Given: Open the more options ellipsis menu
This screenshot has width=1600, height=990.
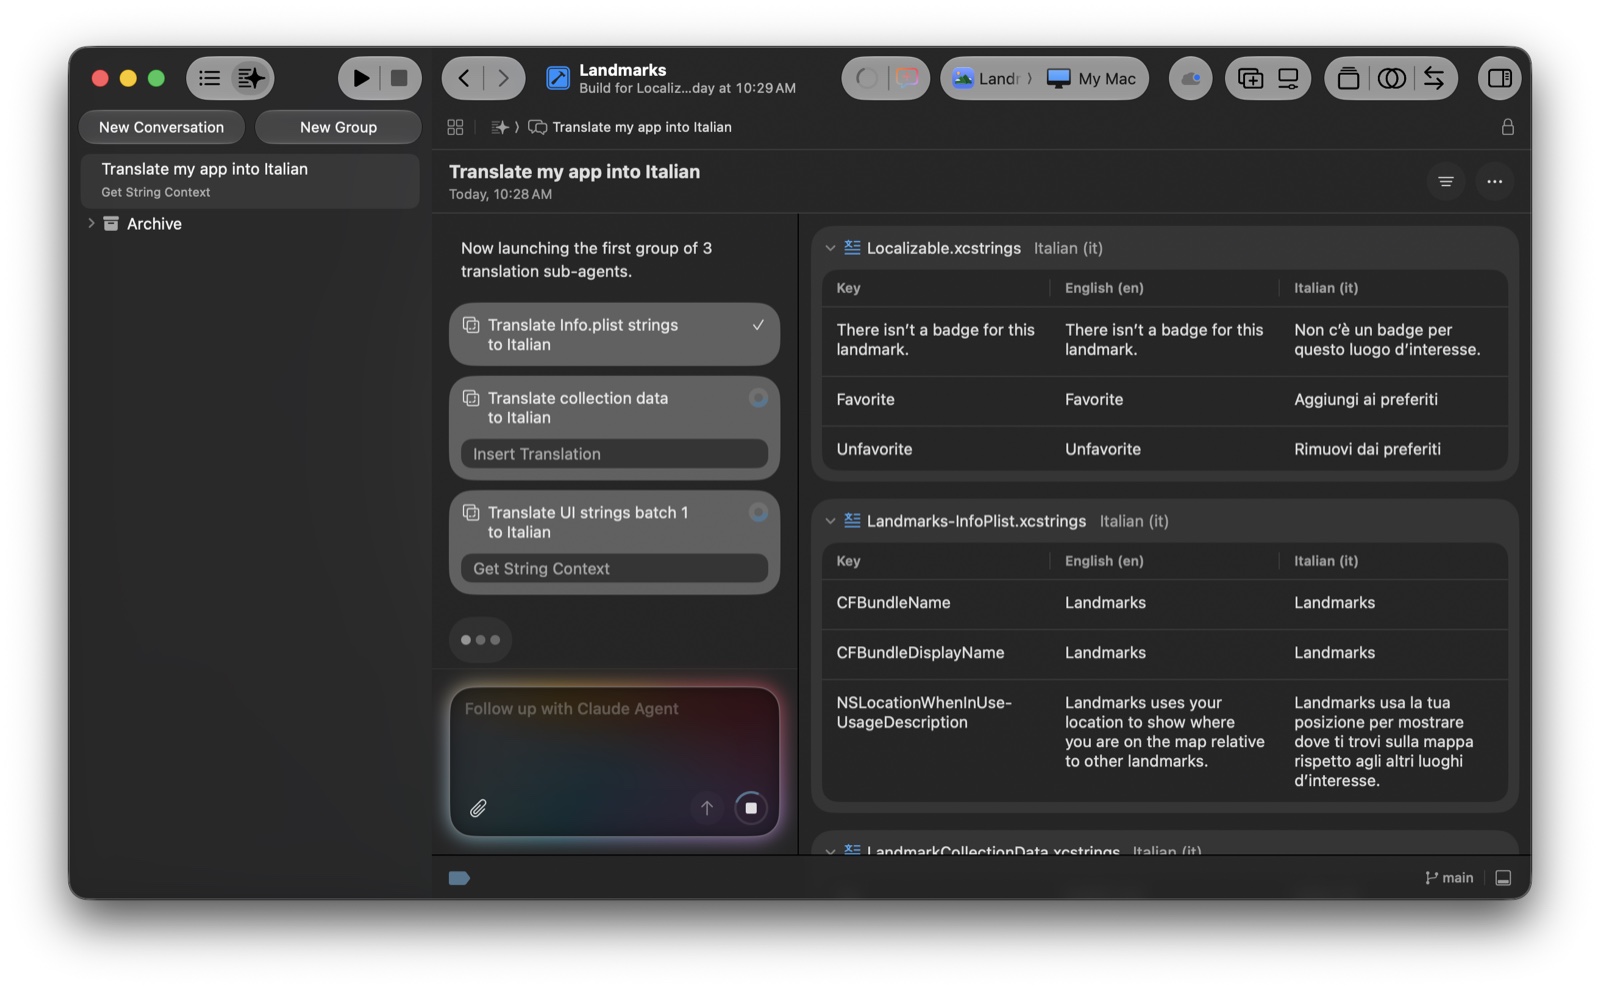Looking at the screenshot, I should pos(1494,181).
